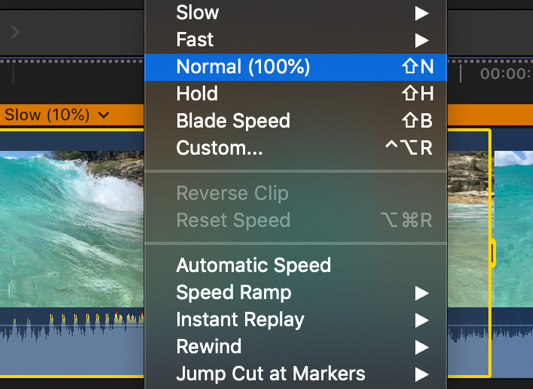Open the Fast speed submenu

pos(295,40)
